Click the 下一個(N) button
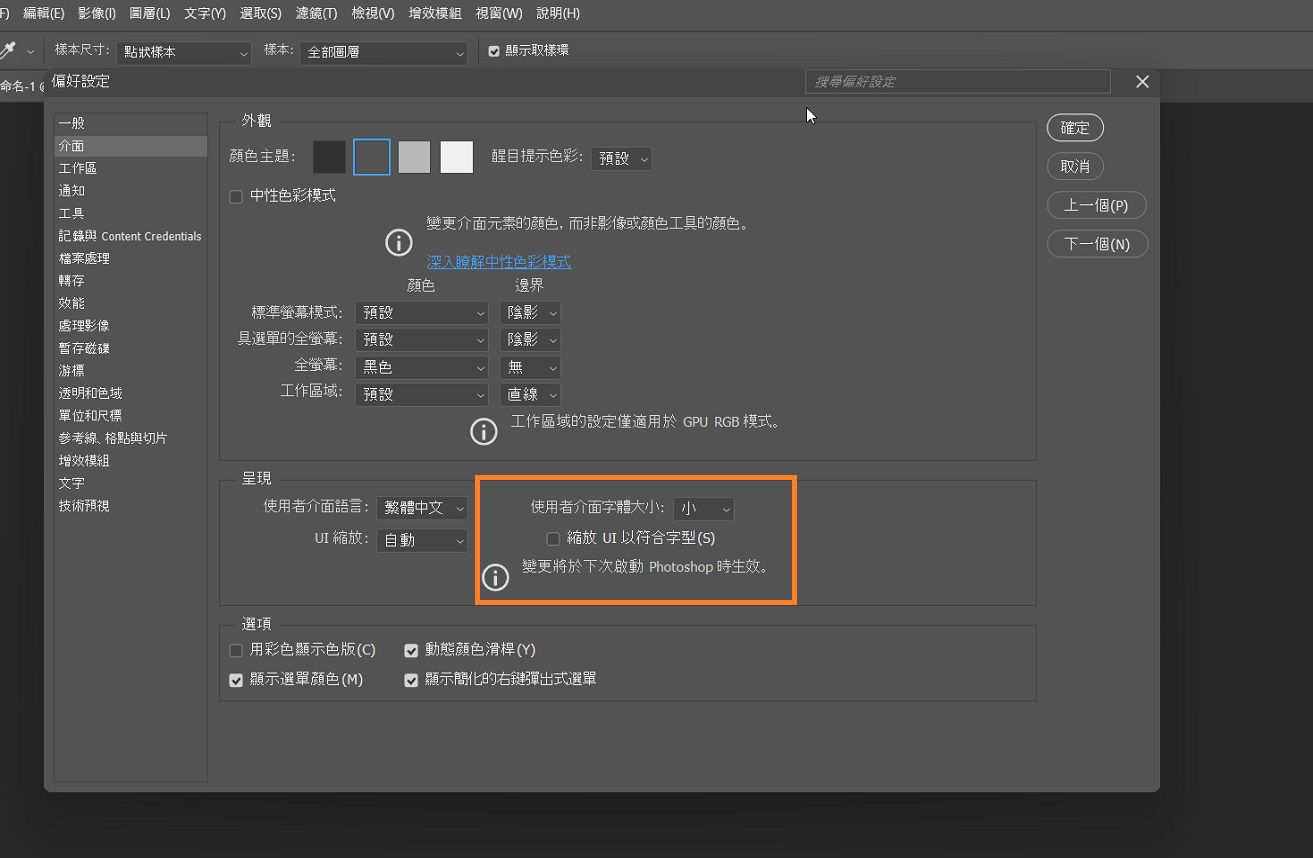This screenshot has width=1313, height=858. [1097, 243]
